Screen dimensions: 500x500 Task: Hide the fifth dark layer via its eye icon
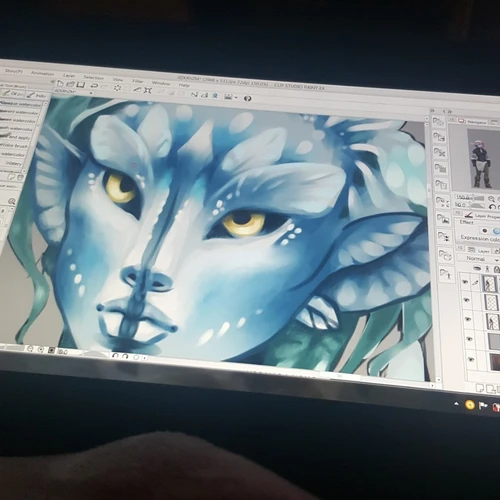pos(471,359)
